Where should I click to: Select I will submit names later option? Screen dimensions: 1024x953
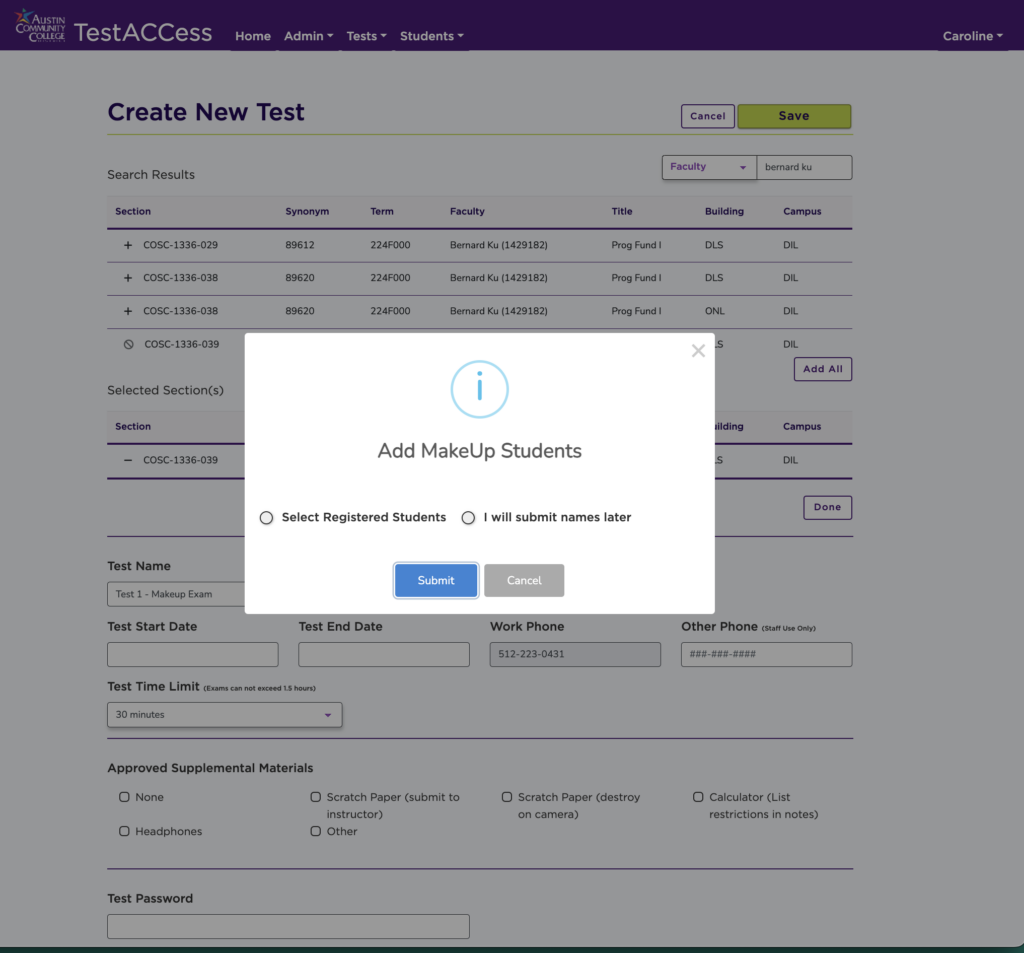(x=468, y=518)
